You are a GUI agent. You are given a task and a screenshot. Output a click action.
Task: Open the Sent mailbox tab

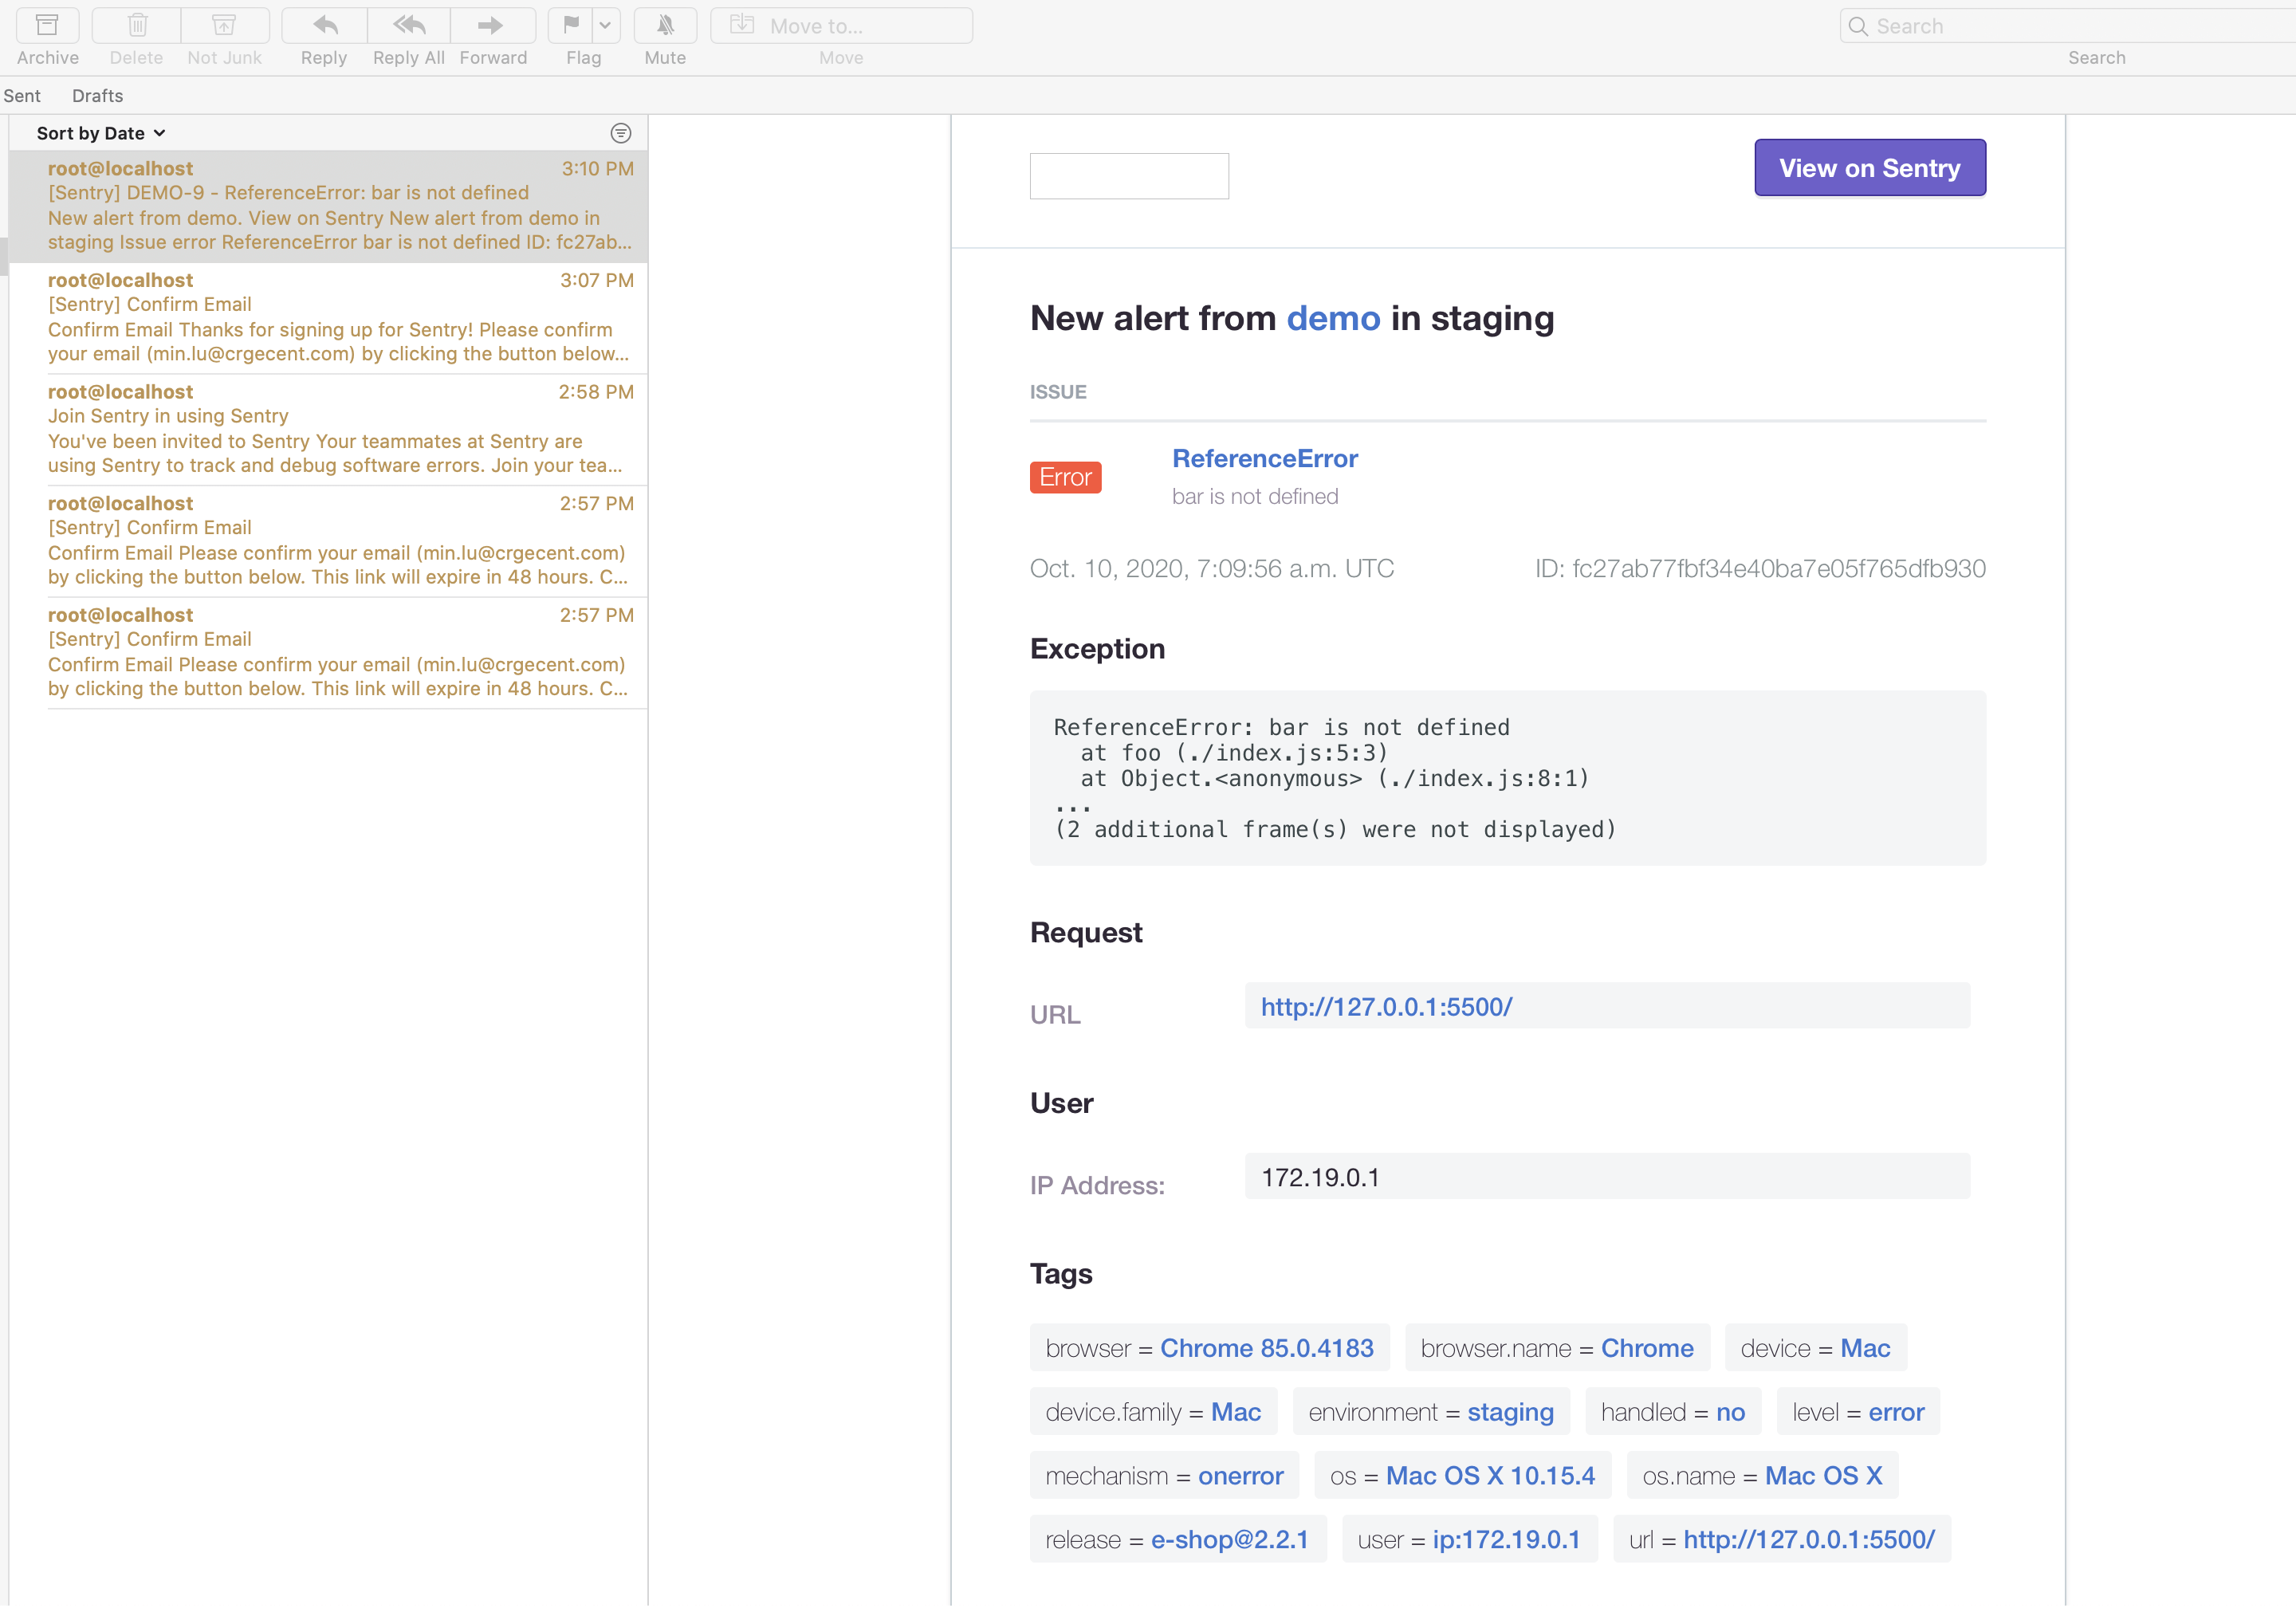click(x=22, y=96)
